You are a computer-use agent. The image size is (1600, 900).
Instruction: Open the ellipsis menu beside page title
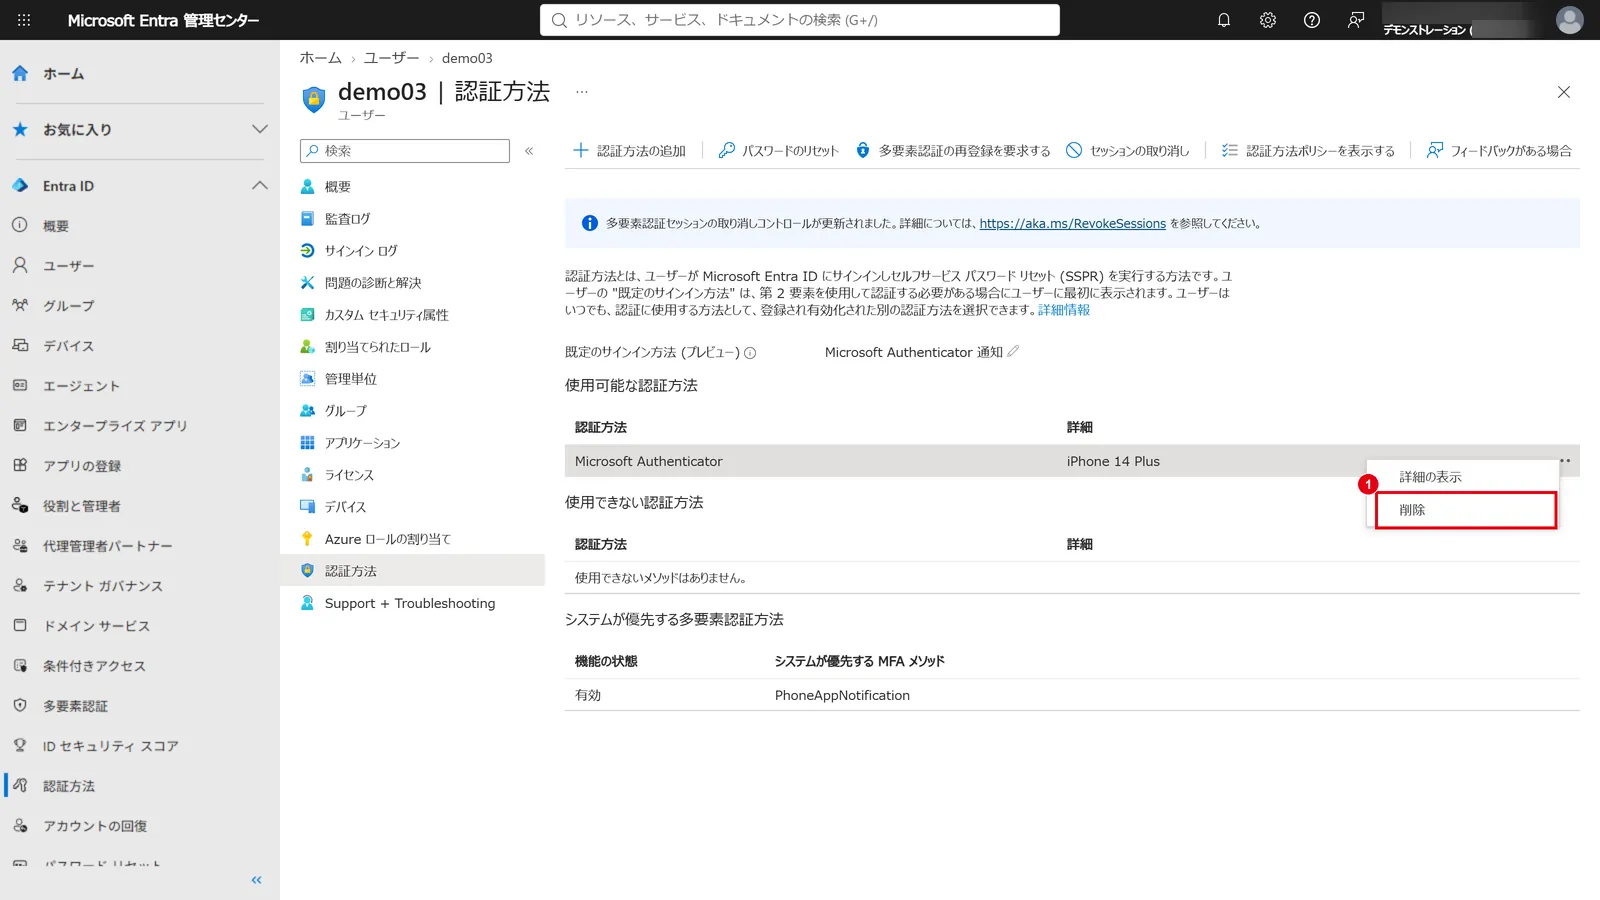[582, 92]
